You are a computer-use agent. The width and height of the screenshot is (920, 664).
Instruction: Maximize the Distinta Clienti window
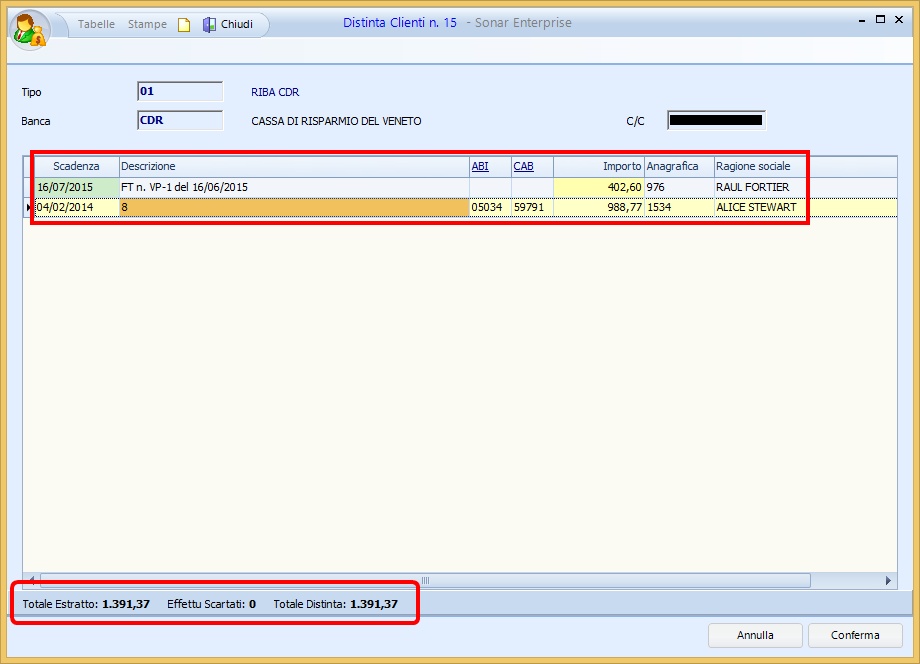tap(880, 19)
